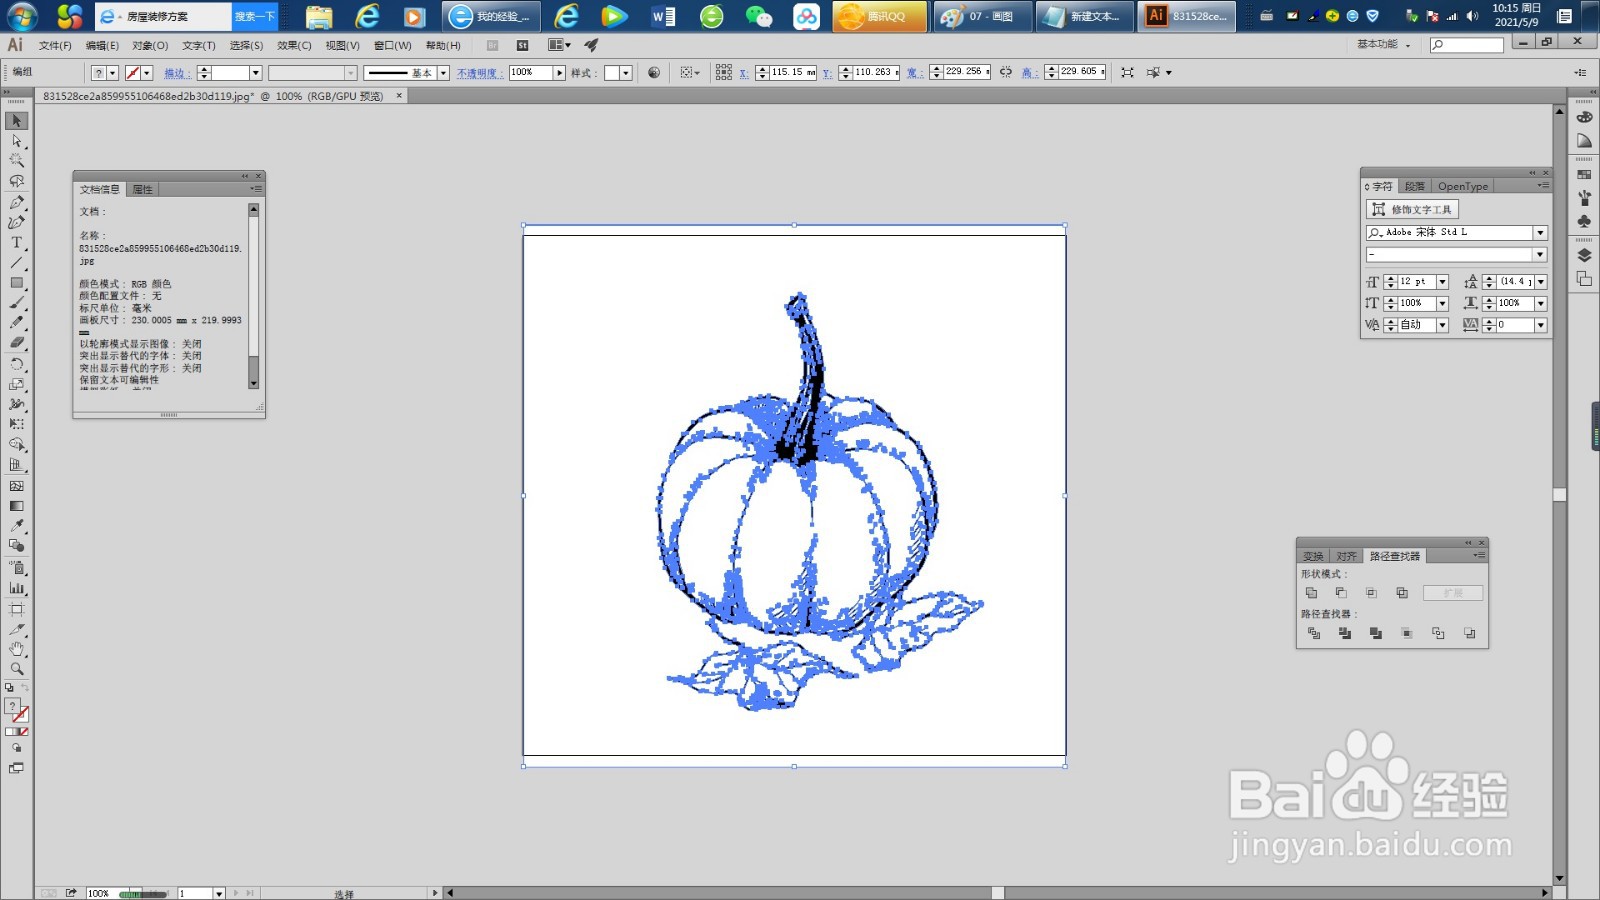Screen dimensions: 1600x900
Task: Select the Lasso tool
Action: point(16,181)
